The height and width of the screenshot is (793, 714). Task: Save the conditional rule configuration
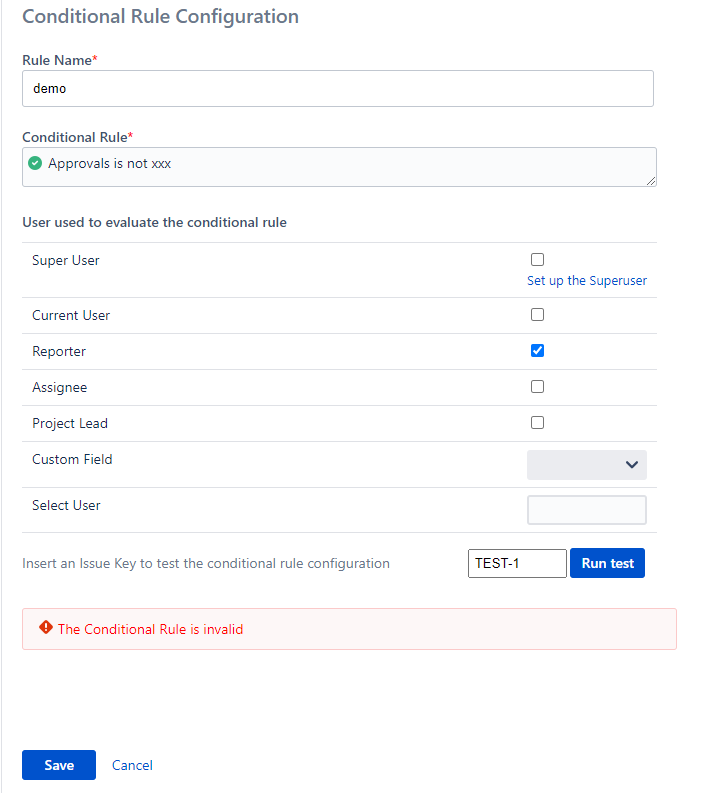point(59,765)
